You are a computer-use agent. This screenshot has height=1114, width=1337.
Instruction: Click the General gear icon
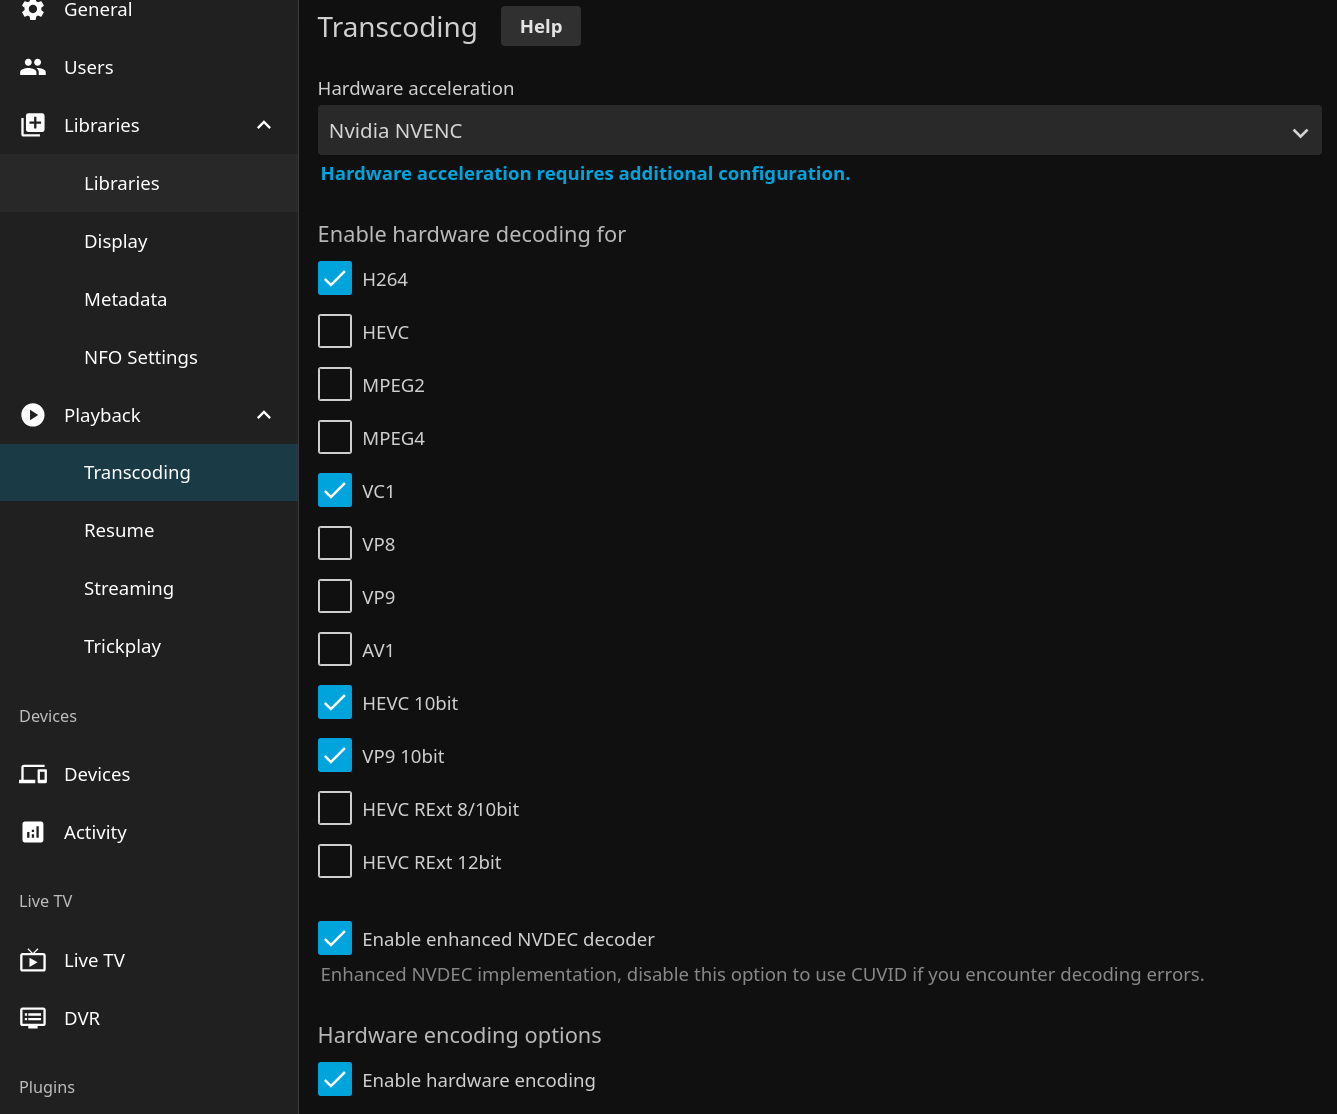33,10
